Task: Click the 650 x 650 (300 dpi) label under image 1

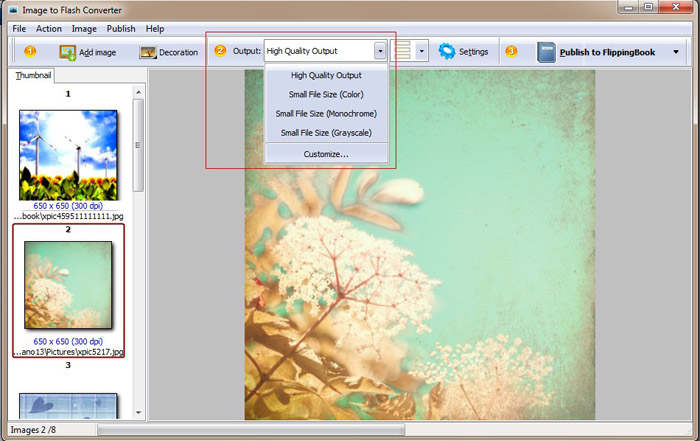Action: pos(68,206)
